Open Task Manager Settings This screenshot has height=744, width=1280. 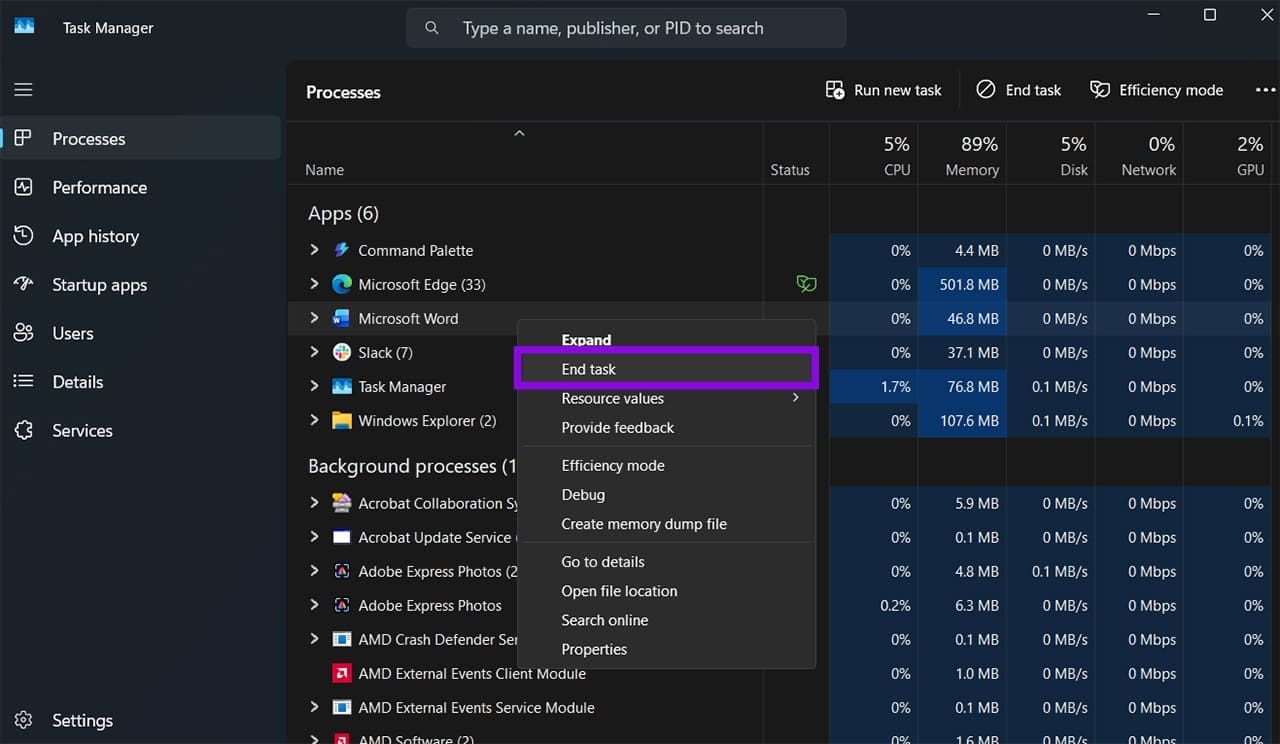(x=141, y=720)
